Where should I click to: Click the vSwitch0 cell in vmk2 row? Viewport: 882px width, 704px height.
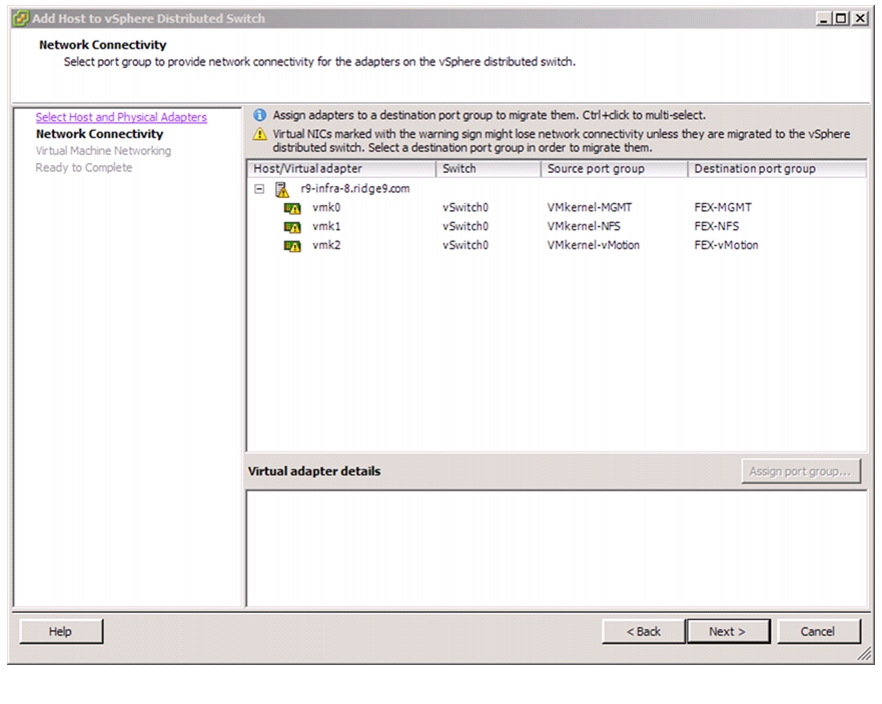(x=465, y=245)
